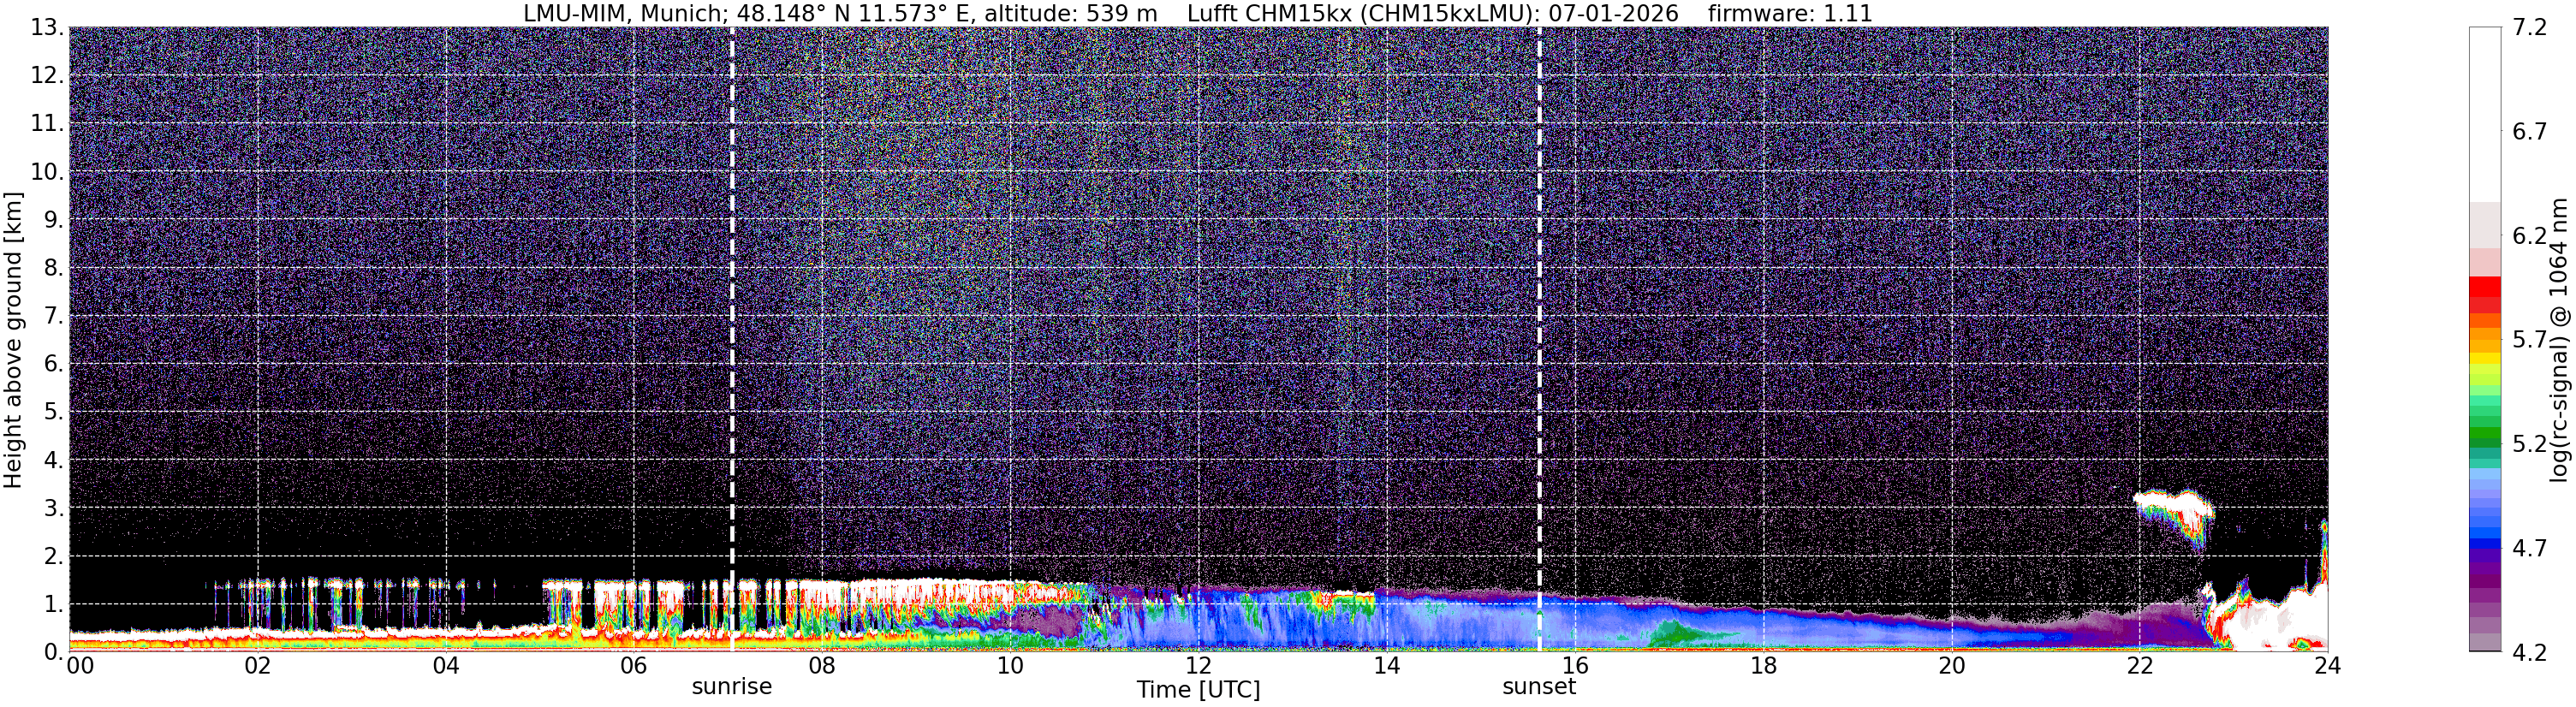Click the y-axis tick label '8.'
The image size is (2576, 707).
54,267
